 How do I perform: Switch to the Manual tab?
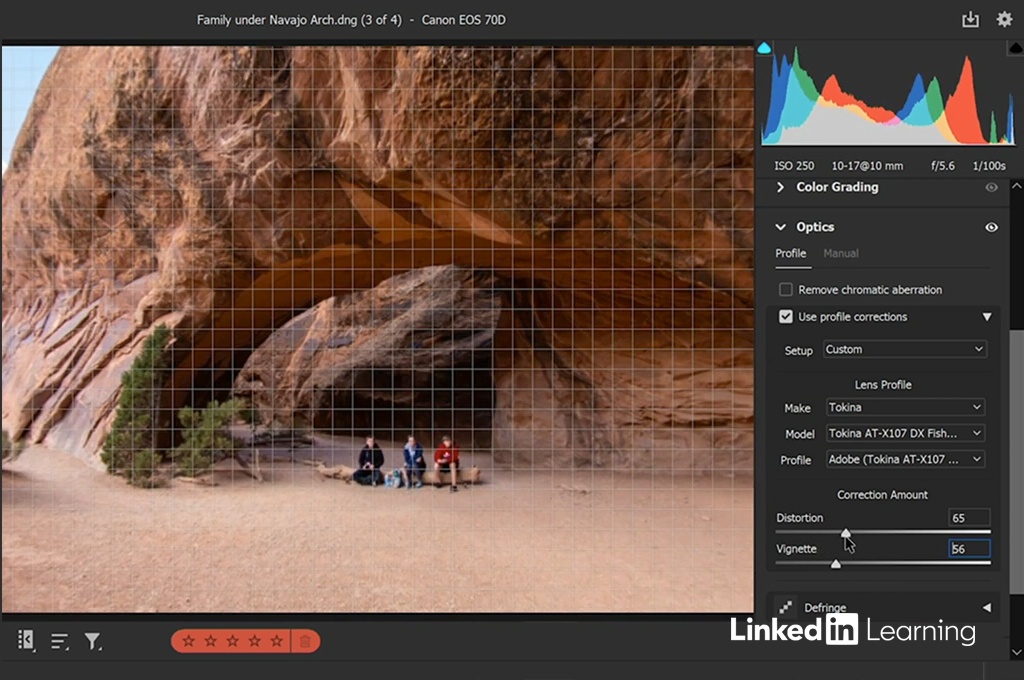[840, 254]
